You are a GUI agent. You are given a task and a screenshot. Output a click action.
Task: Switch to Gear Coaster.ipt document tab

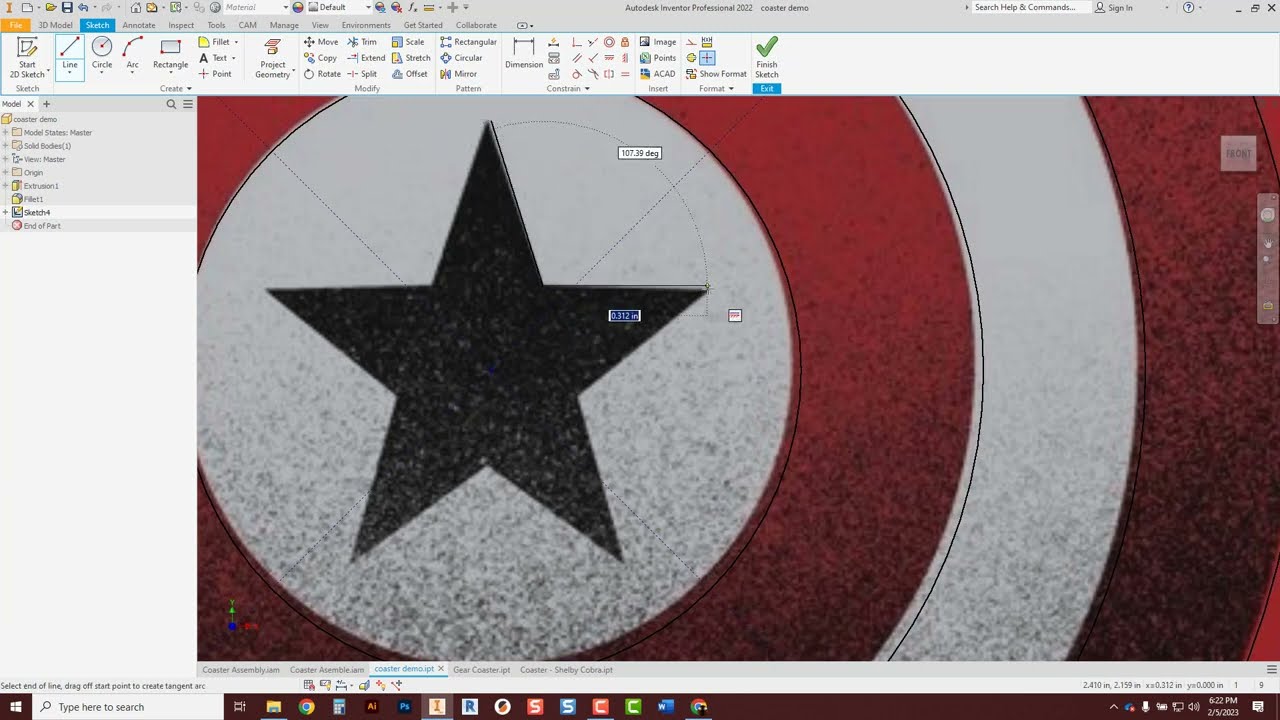(x=481, y=670)
